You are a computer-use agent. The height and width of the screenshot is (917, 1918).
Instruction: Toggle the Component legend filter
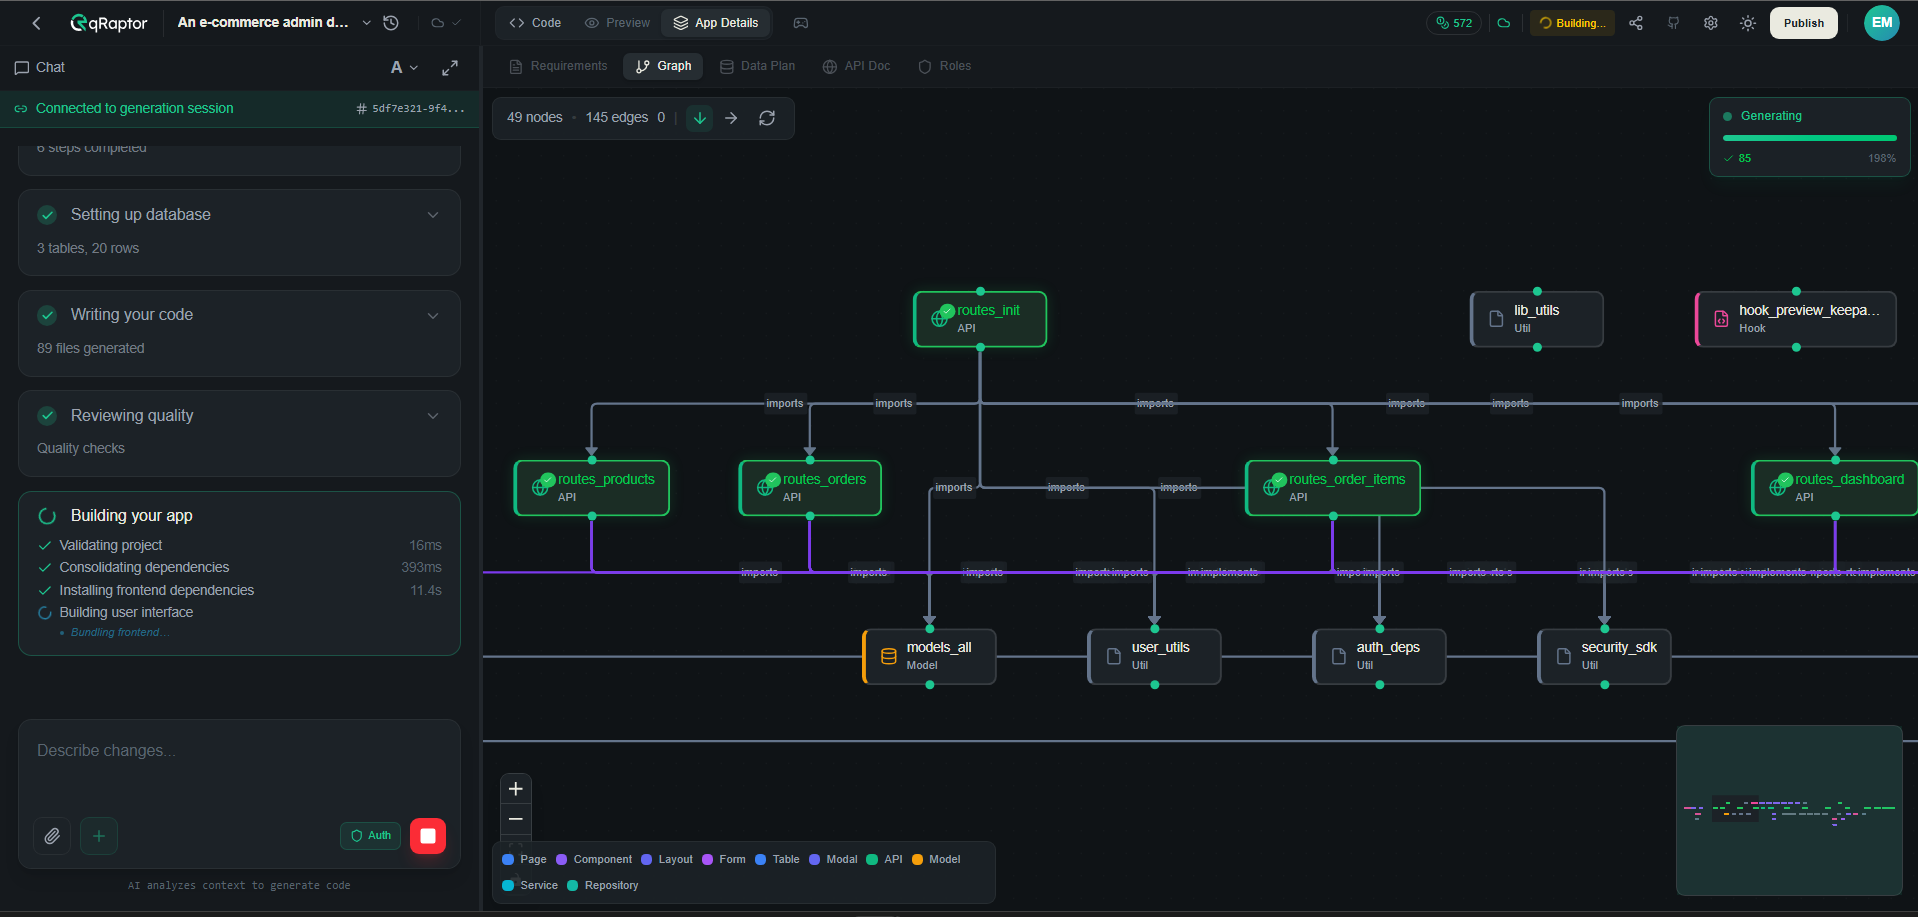[594, 860]
